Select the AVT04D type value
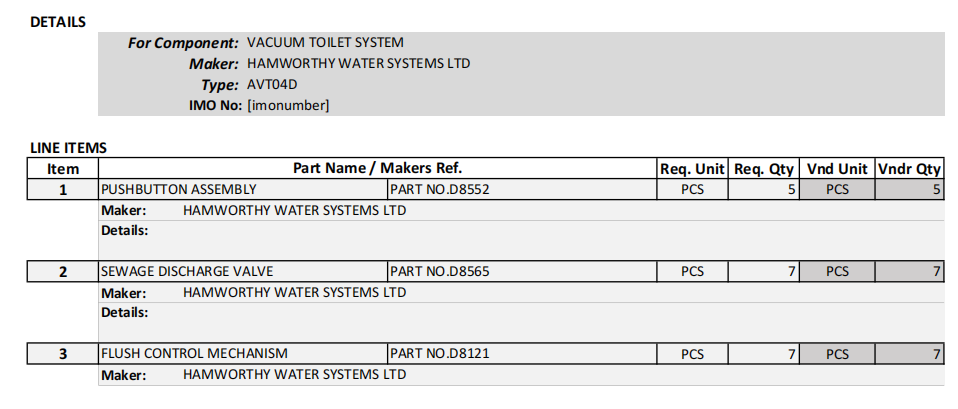 click(x=272, y=84)
